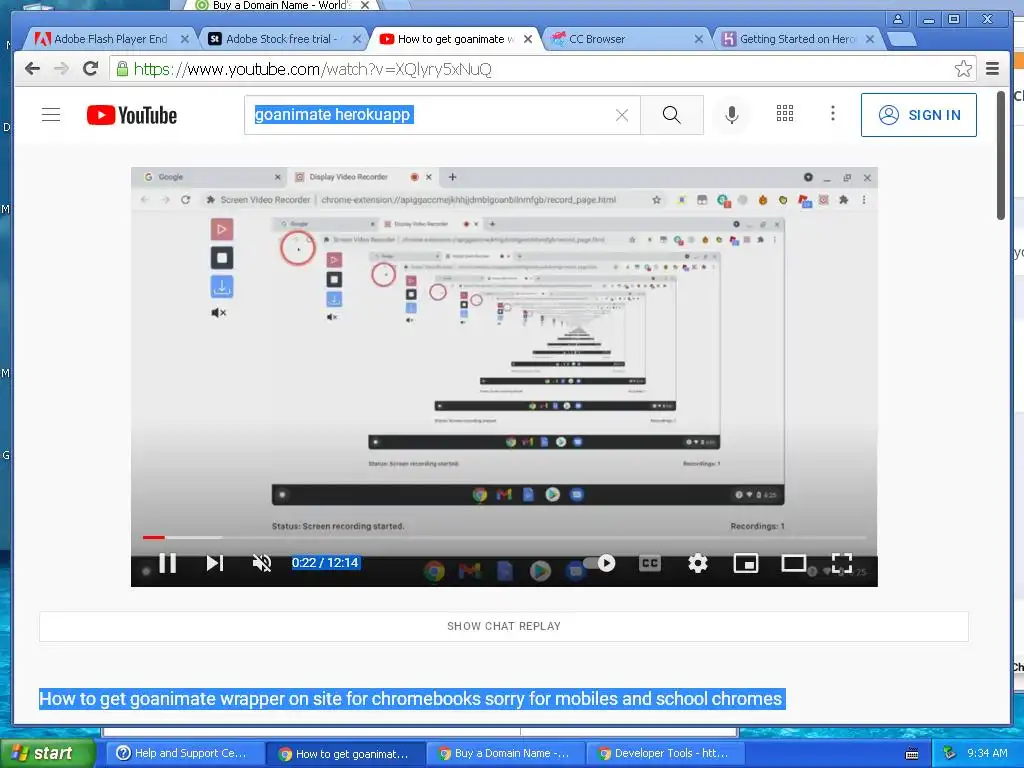Pause the video
The image size is (1024, 768).
pos(168,563)
